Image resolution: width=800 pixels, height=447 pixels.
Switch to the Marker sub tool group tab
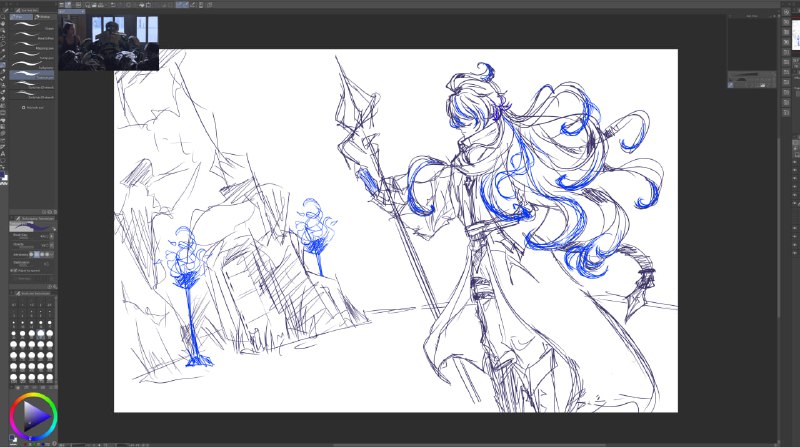tap(45, 17)
